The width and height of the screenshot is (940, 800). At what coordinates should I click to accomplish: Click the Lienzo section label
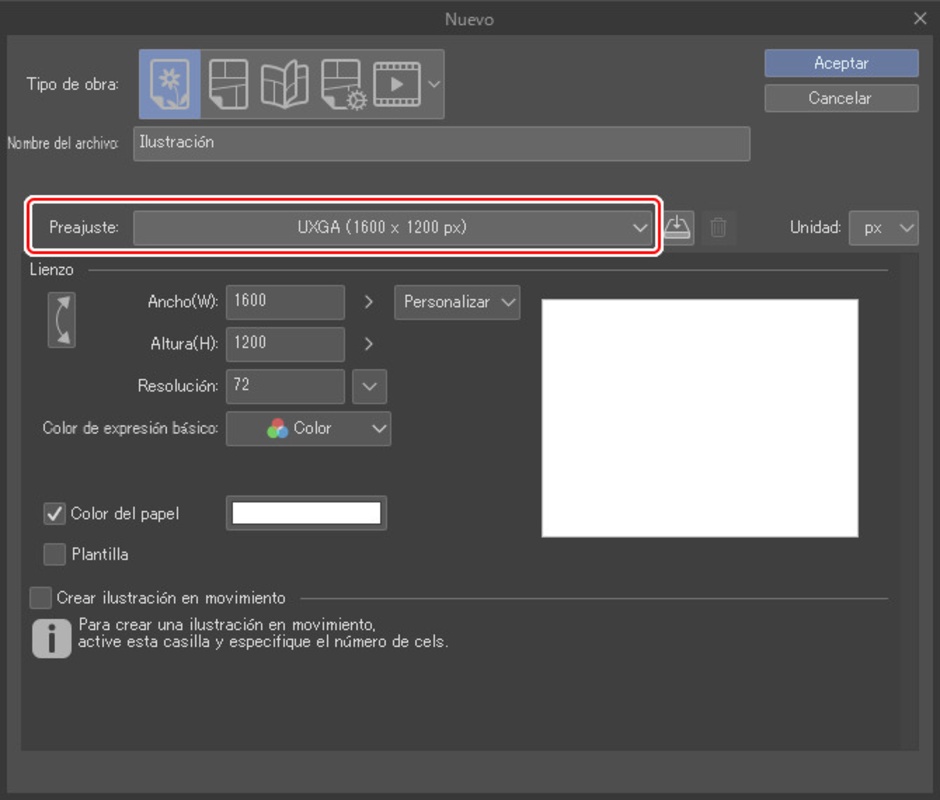[x=52, y=270]
